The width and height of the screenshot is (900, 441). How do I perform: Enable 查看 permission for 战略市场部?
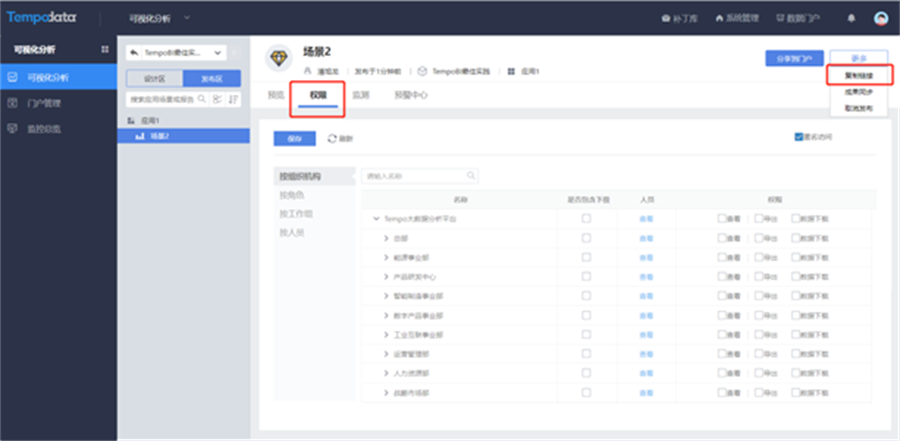click(x=722, y=393)
